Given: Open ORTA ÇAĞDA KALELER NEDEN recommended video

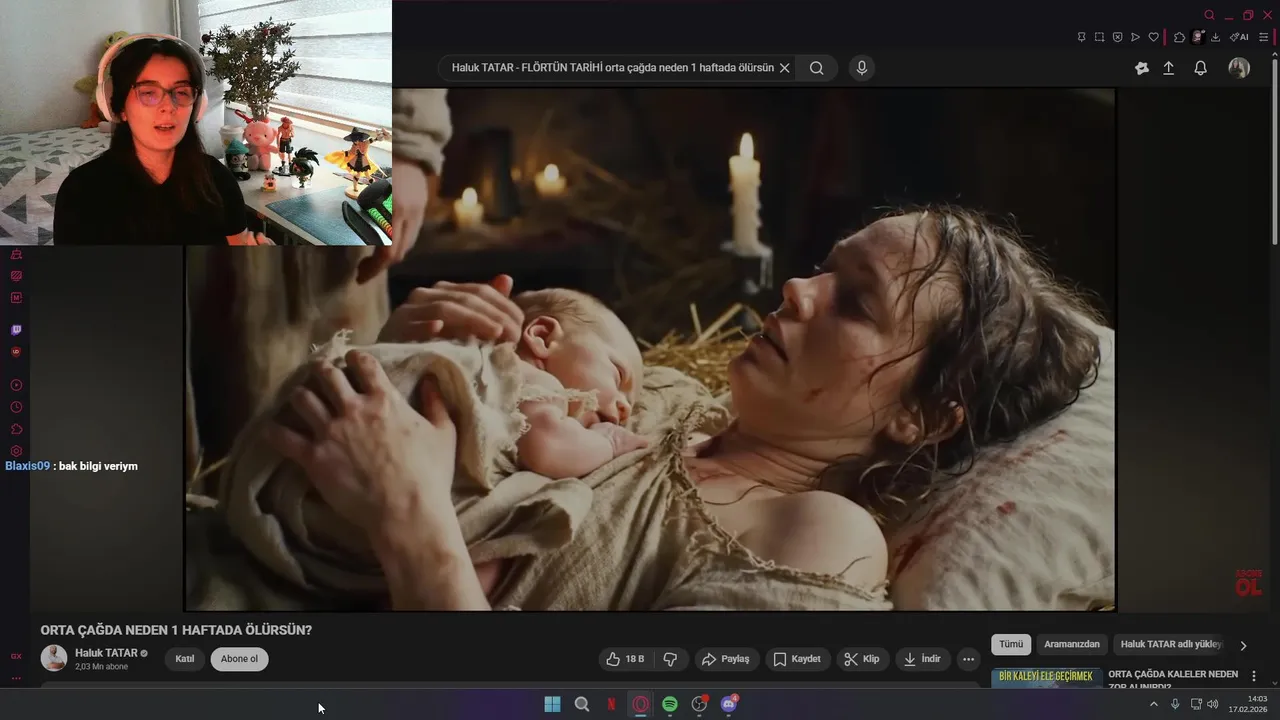Looking at the screenshot, I should pos(1173,679).
